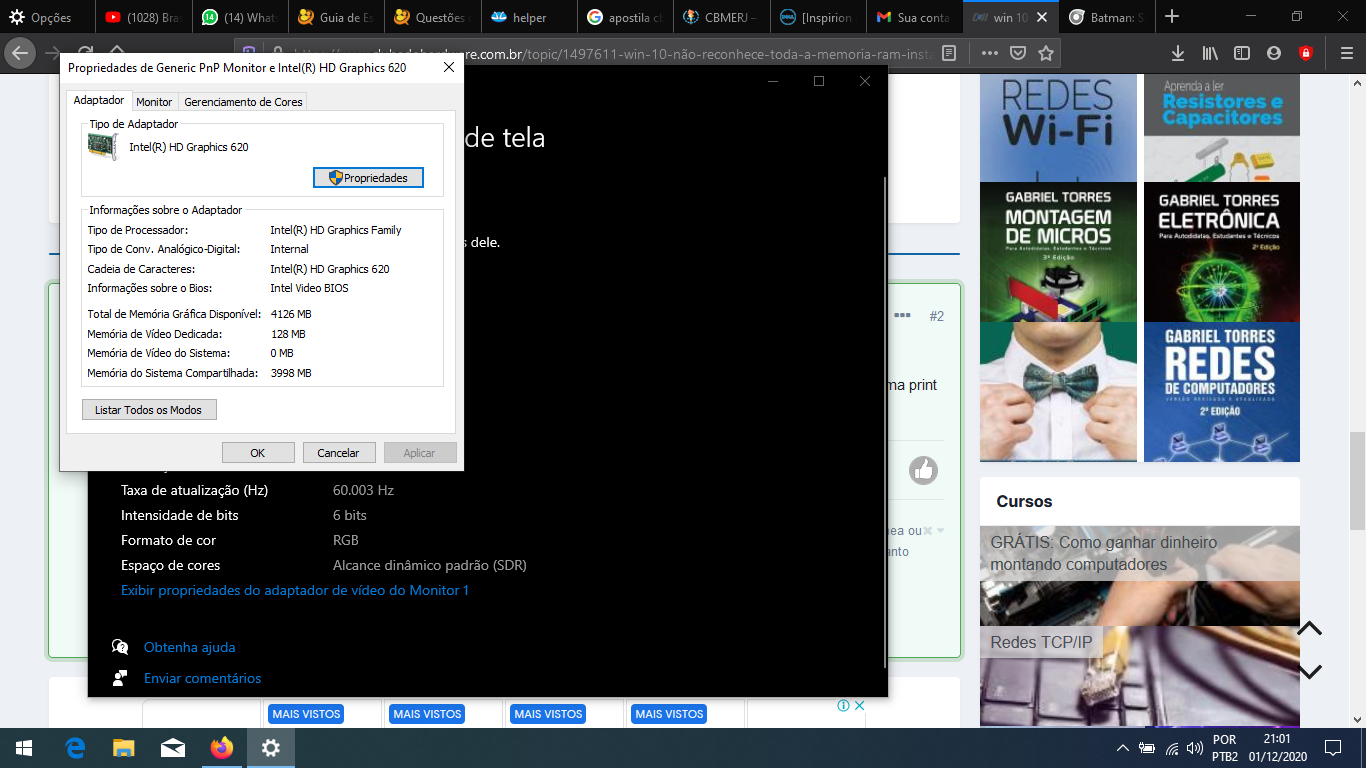Toggle reader view in address bar
This screenshot has width=1366, height=768.
click(949, 53)
